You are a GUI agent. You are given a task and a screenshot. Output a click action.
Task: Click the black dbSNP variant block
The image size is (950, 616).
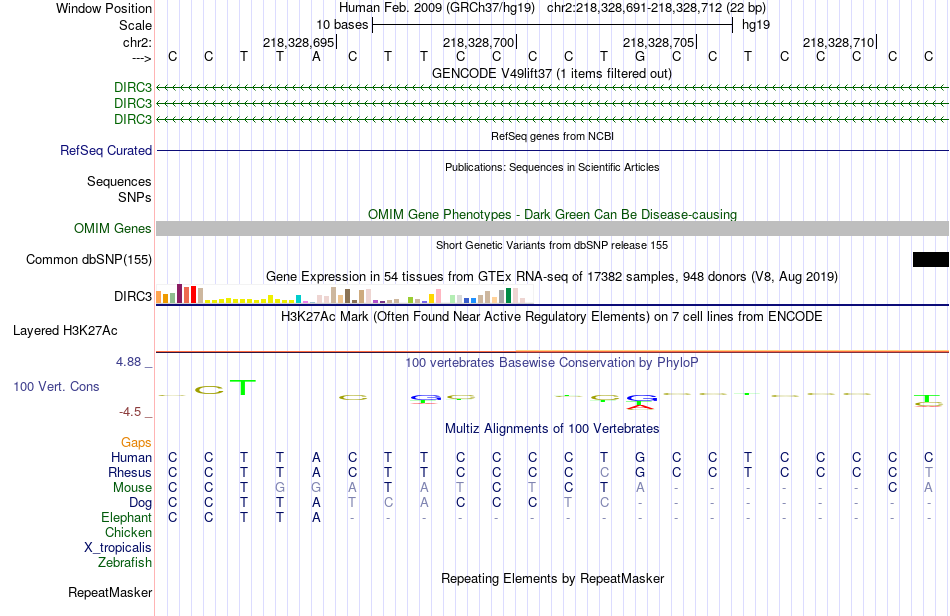pyautogui.click(x=931, y=259)
